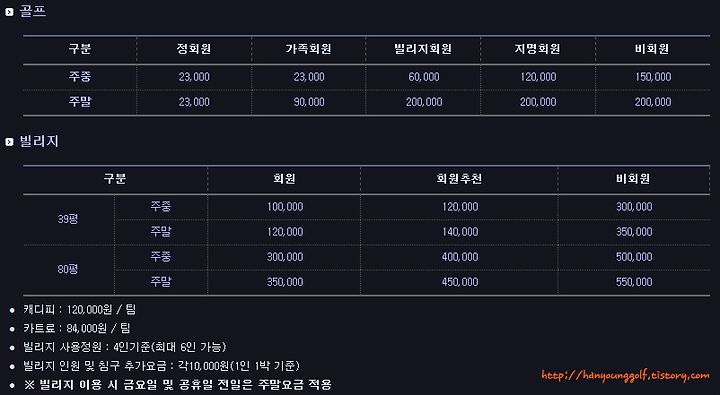The width and height of the screenshot is (720, 395).
Task: Select the 정회원 column header
Action: (x=194, y=49)
